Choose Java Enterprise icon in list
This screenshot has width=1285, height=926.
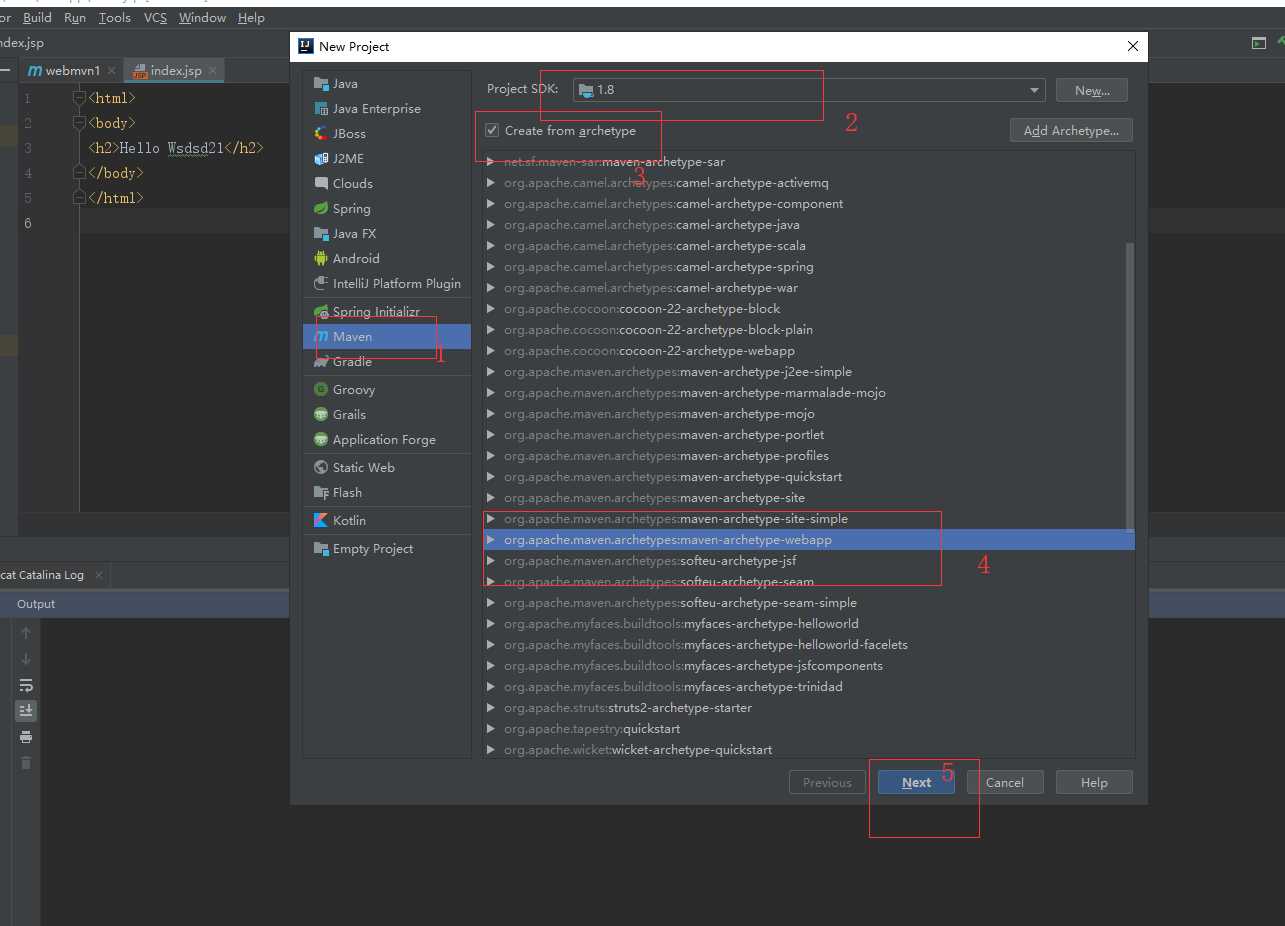coord(320,109)
